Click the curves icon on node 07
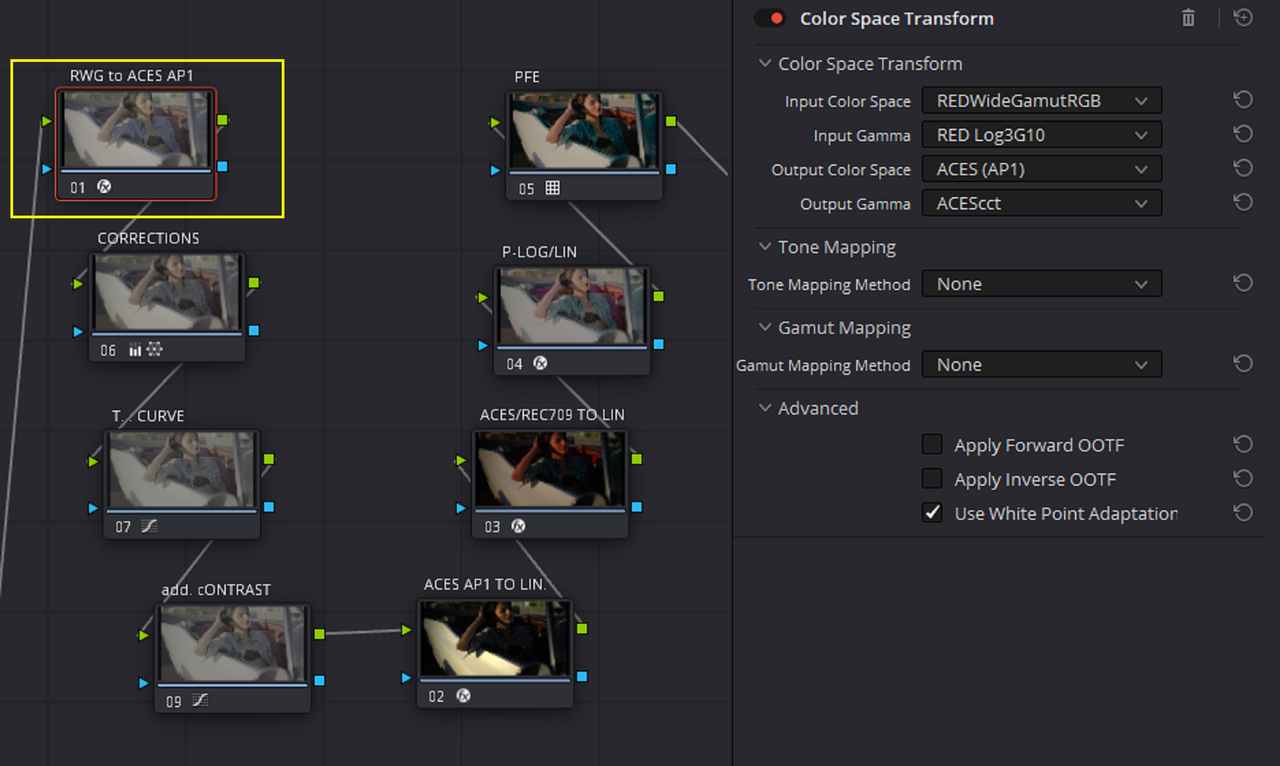 pos(150,526)
